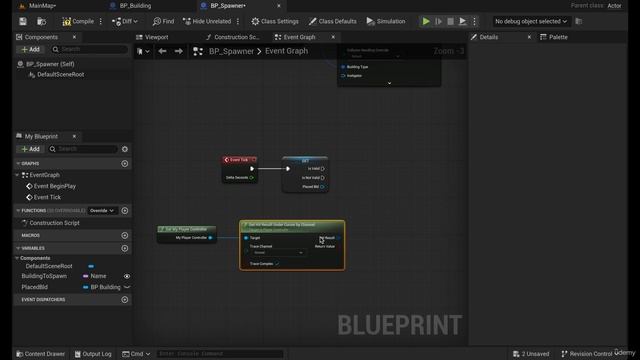Navigate forward in graph history

(178, 51)
